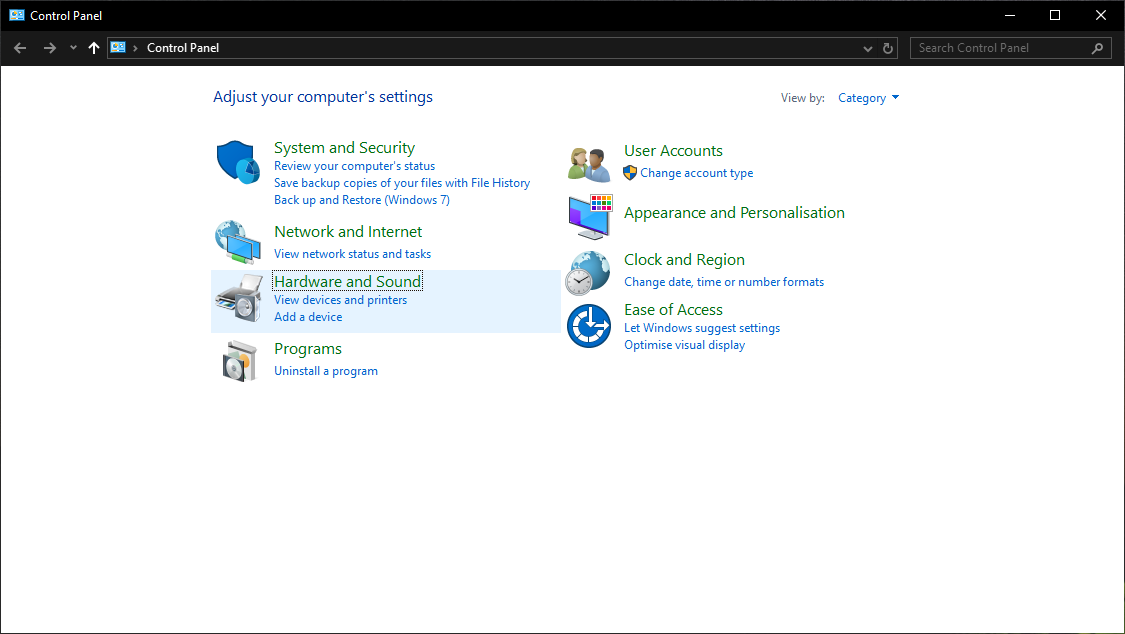Image resolution: width=1125 pixels, height=634 pixels.
Task: Click Change account type link
Action: (x=696, y=172)
